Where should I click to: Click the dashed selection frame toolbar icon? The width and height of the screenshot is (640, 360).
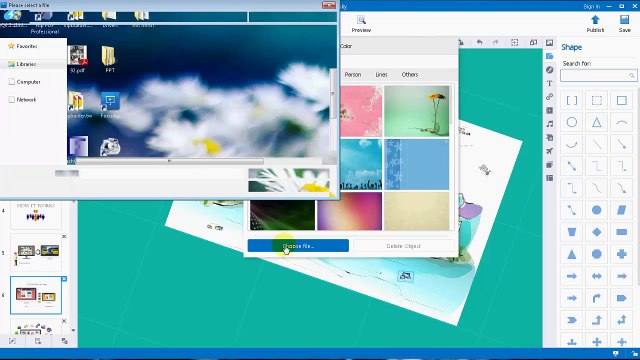[515, 42]
